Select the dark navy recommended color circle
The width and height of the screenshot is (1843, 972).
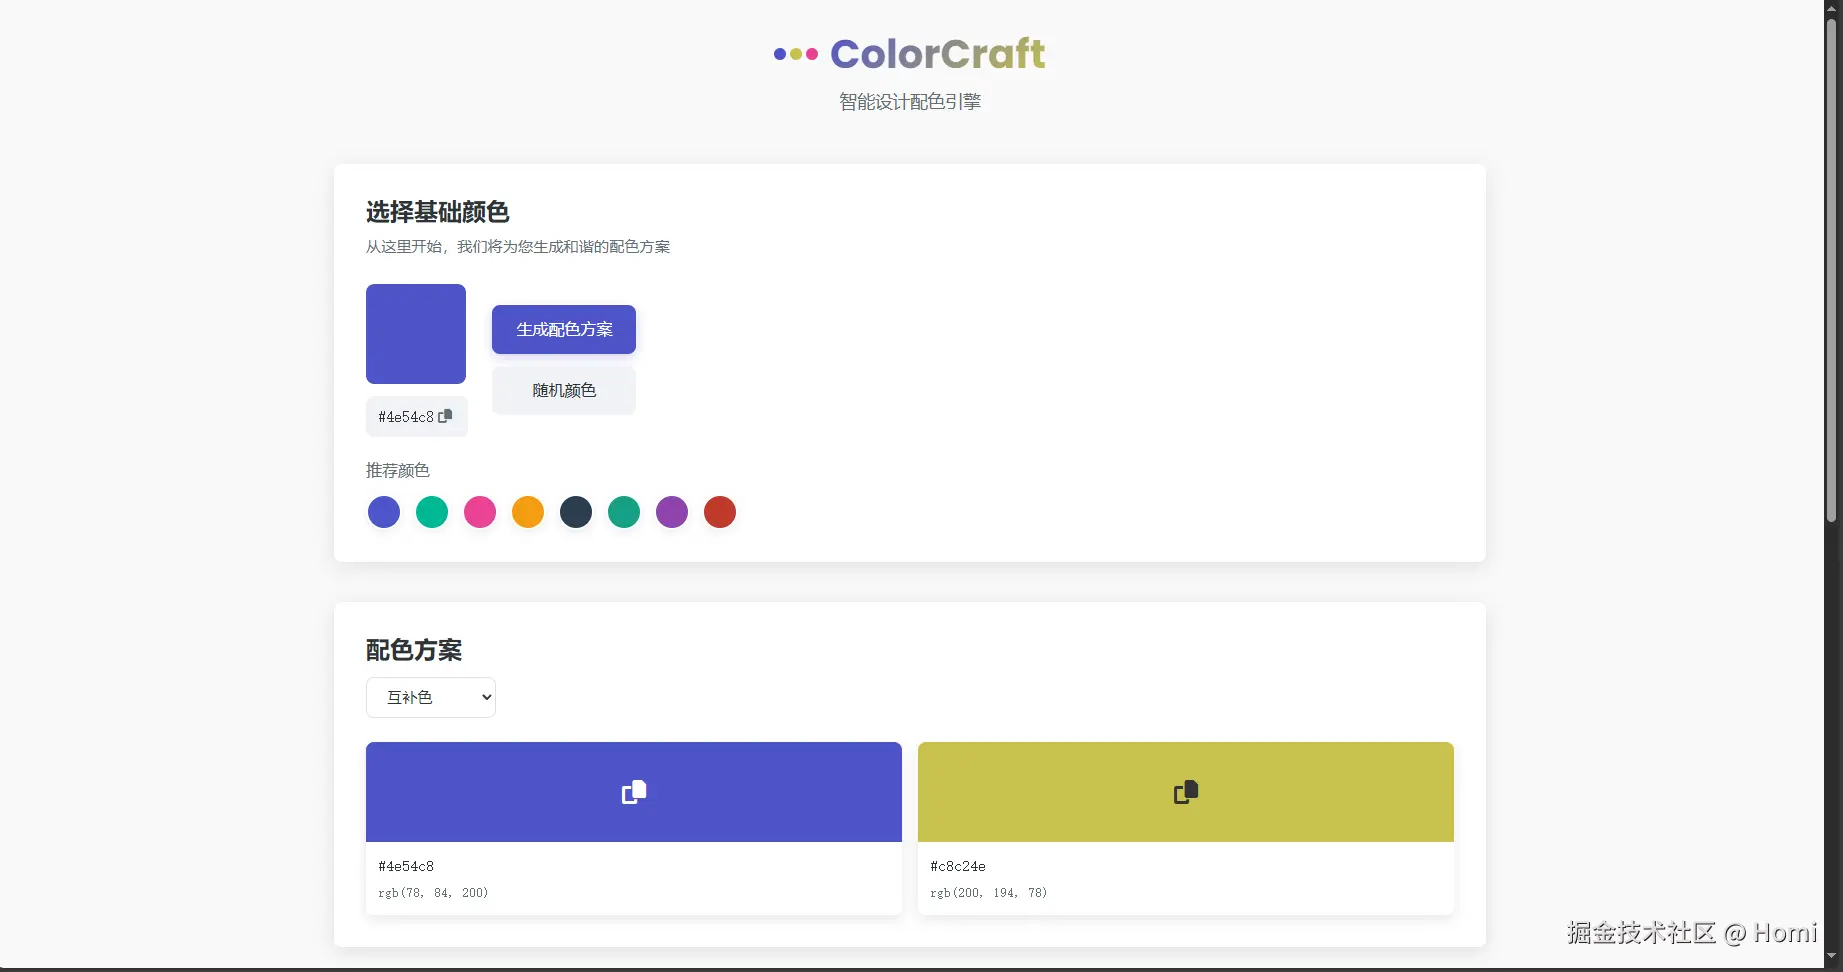(575, 512)
